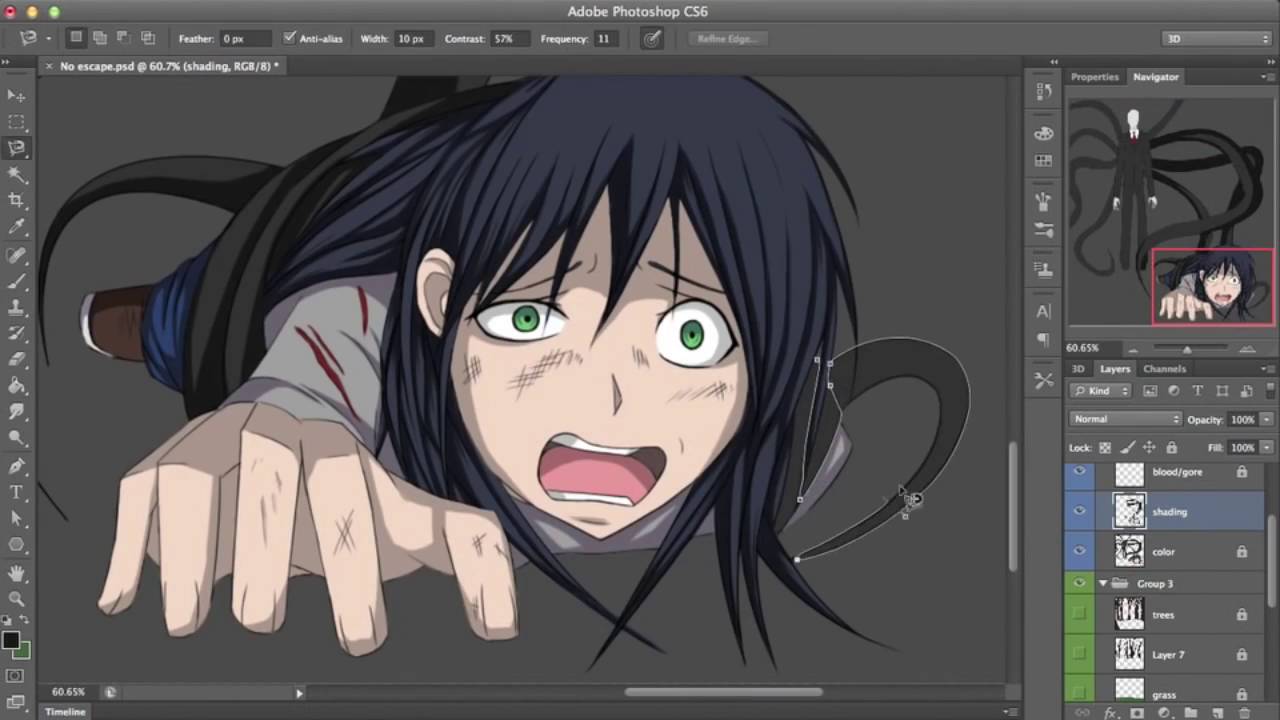1280x720 pixels.
Task: Open the blend mode Normal dropdown
Action: tap(1126, 419)
